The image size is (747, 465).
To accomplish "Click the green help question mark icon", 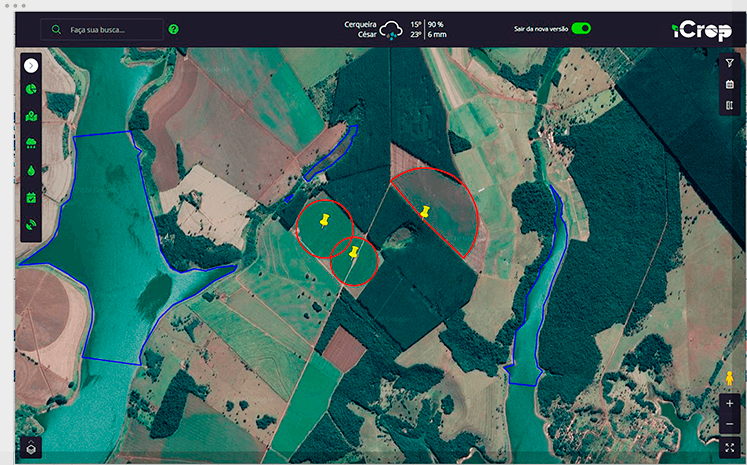I will 174,30.
